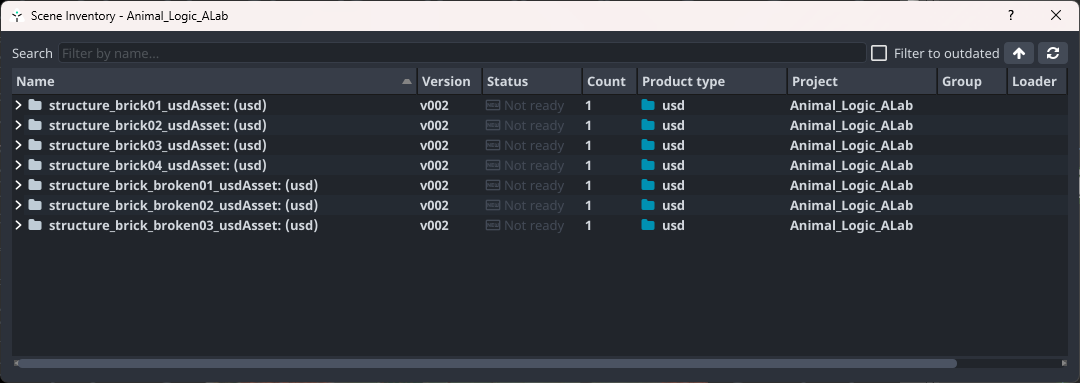Enable the Filter to outdated checkbox

pos(879,53)
